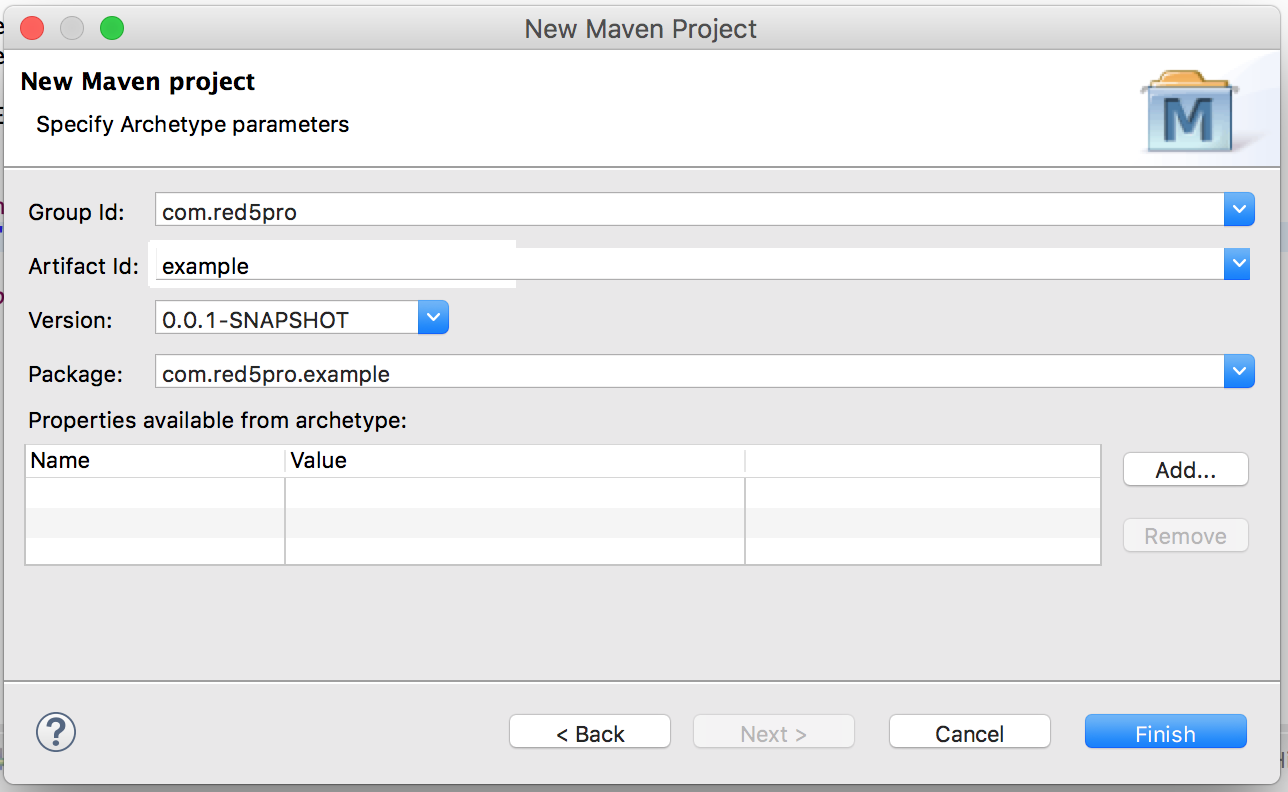Click the 'Version:' label
The image size is (1288, 792).
[70, 320]
